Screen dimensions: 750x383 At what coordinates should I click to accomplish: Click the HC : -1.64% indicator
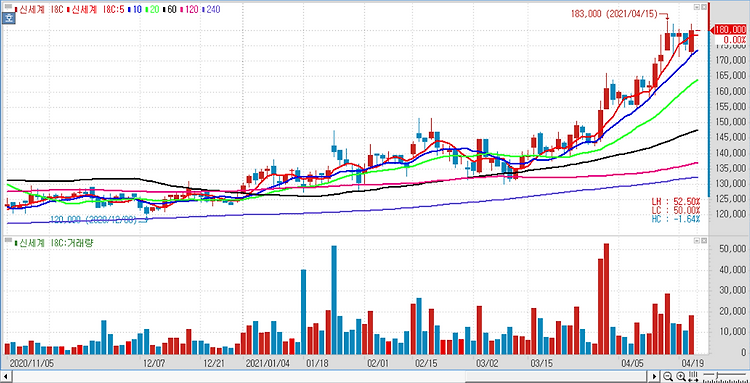tap(675, 219)
